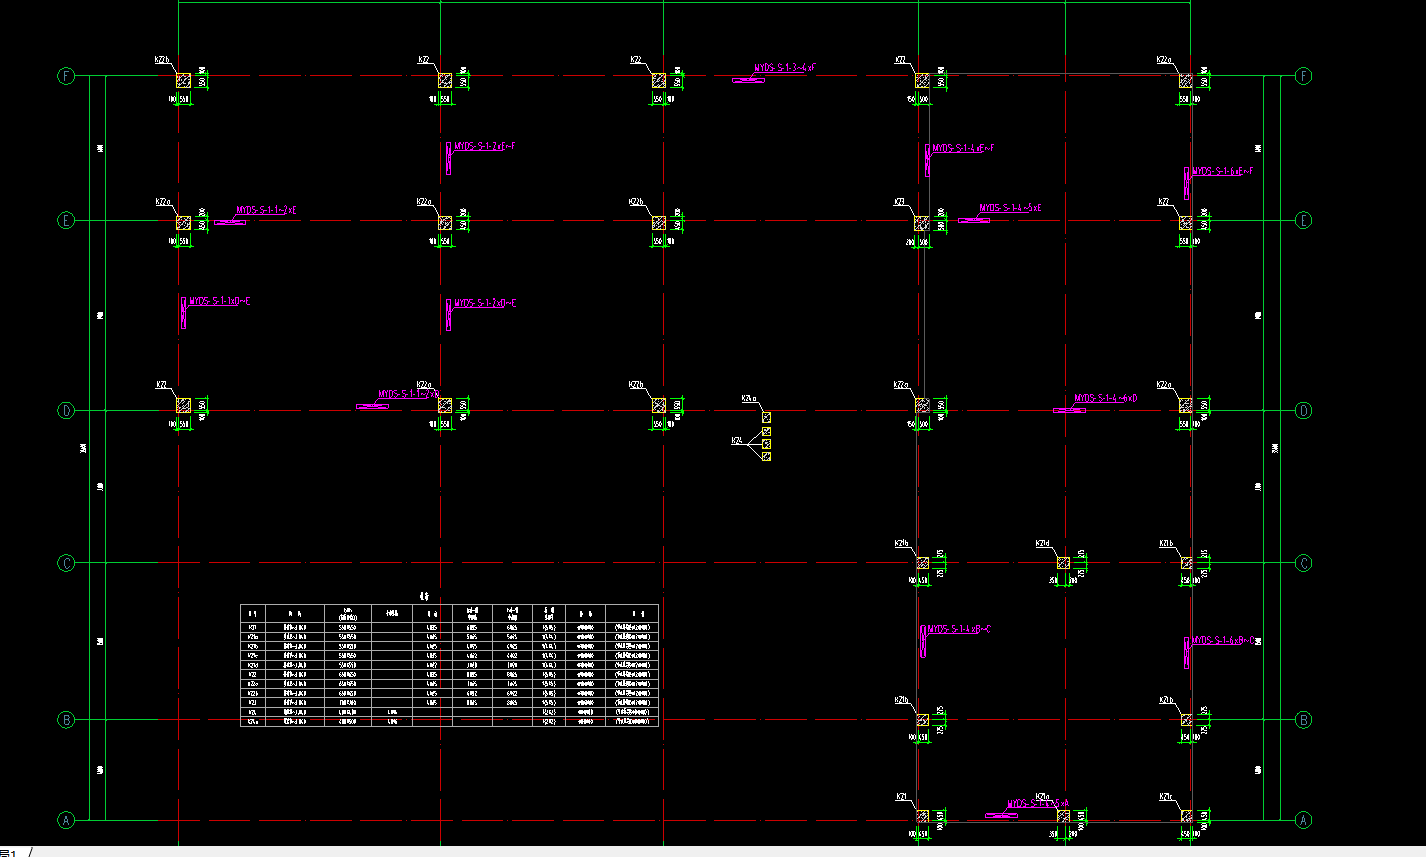Viewport: 1426px width, 857px height.
Task: Select the right-side axis bubble A
Action: pos(1303,820)
